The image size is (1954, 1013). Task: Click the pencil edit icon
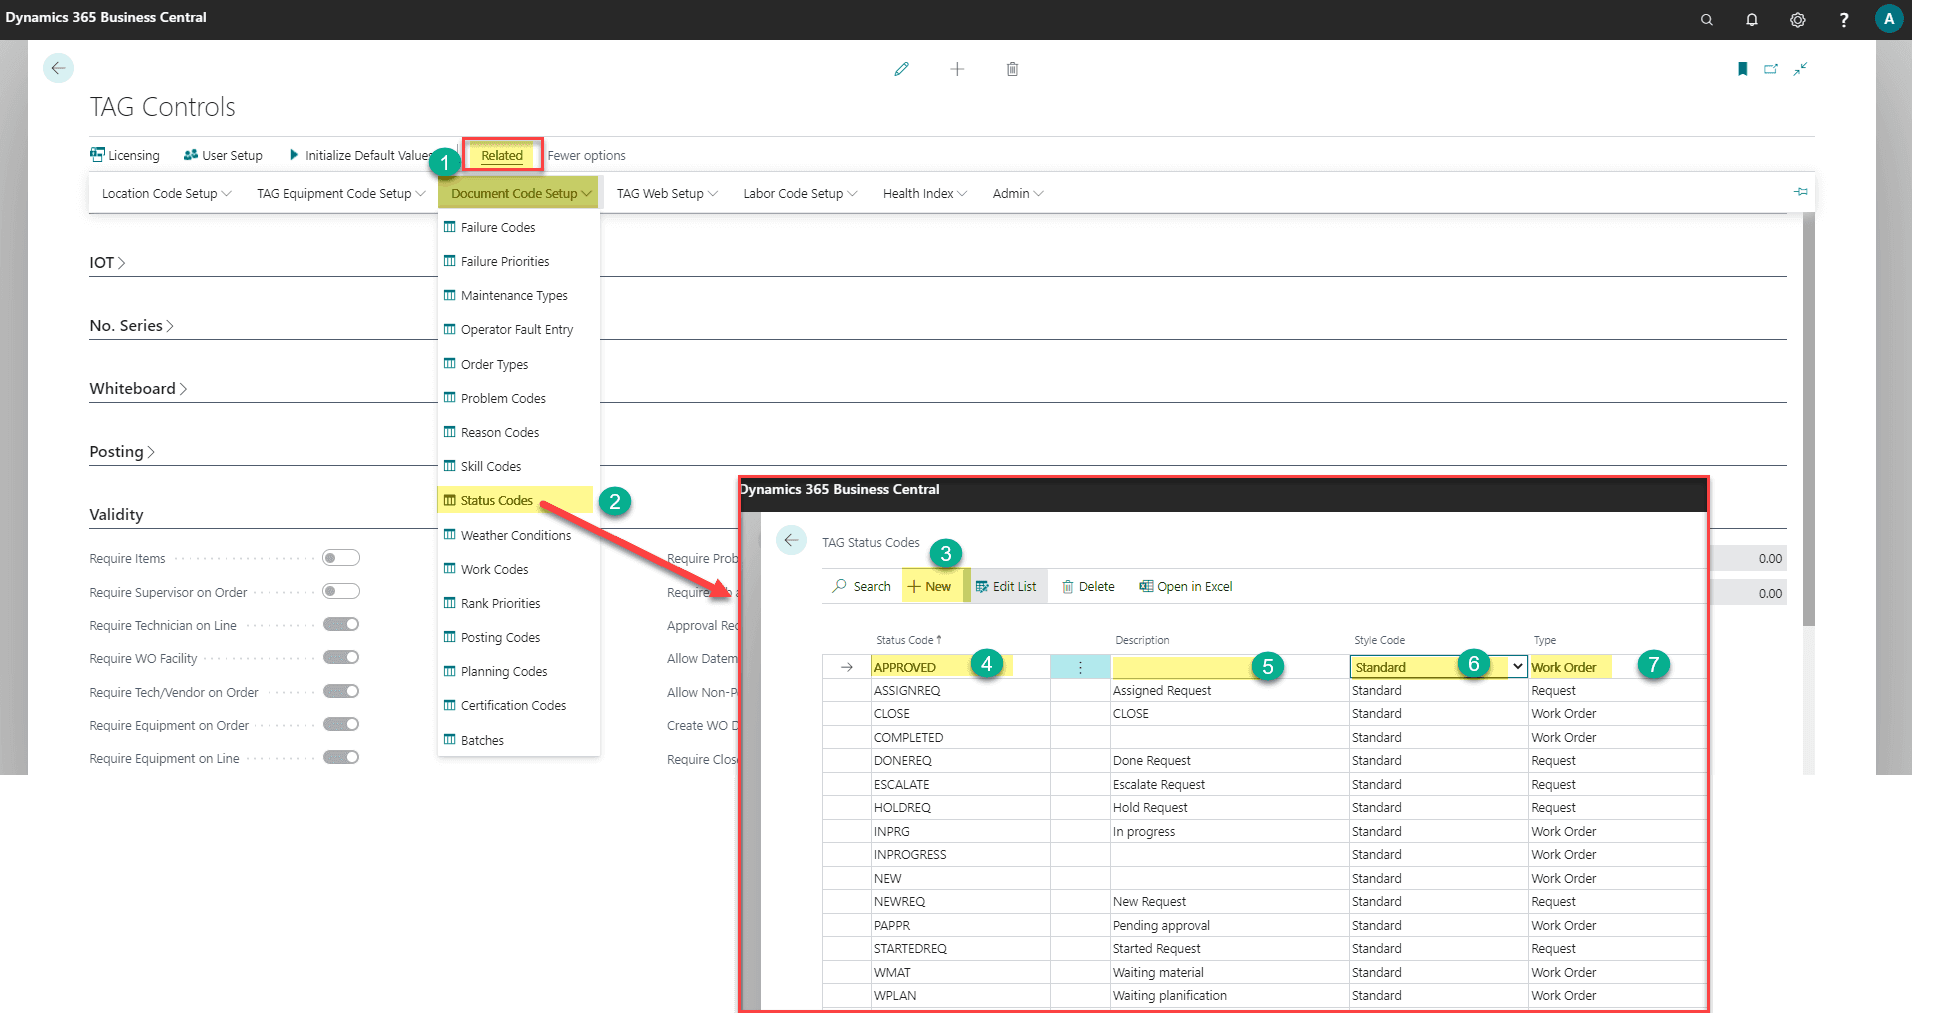pyautogui.click(x=902, y=69)
